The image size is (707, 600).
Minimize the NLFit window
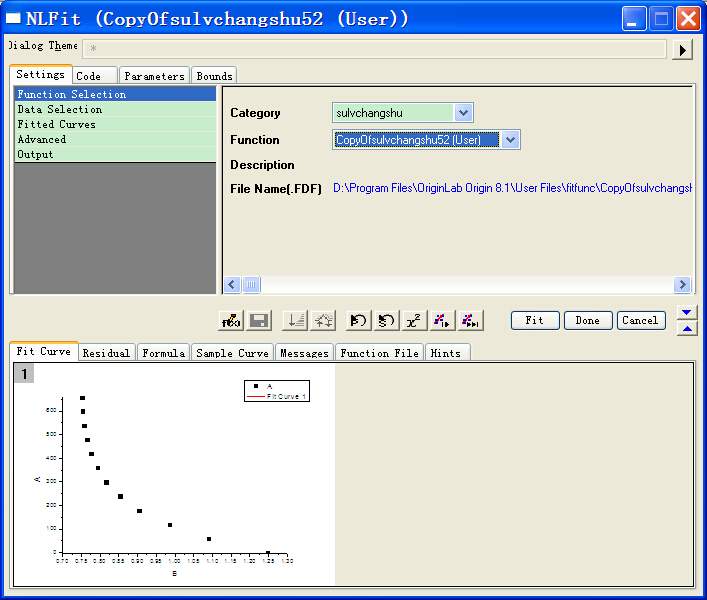click(634, 18)
